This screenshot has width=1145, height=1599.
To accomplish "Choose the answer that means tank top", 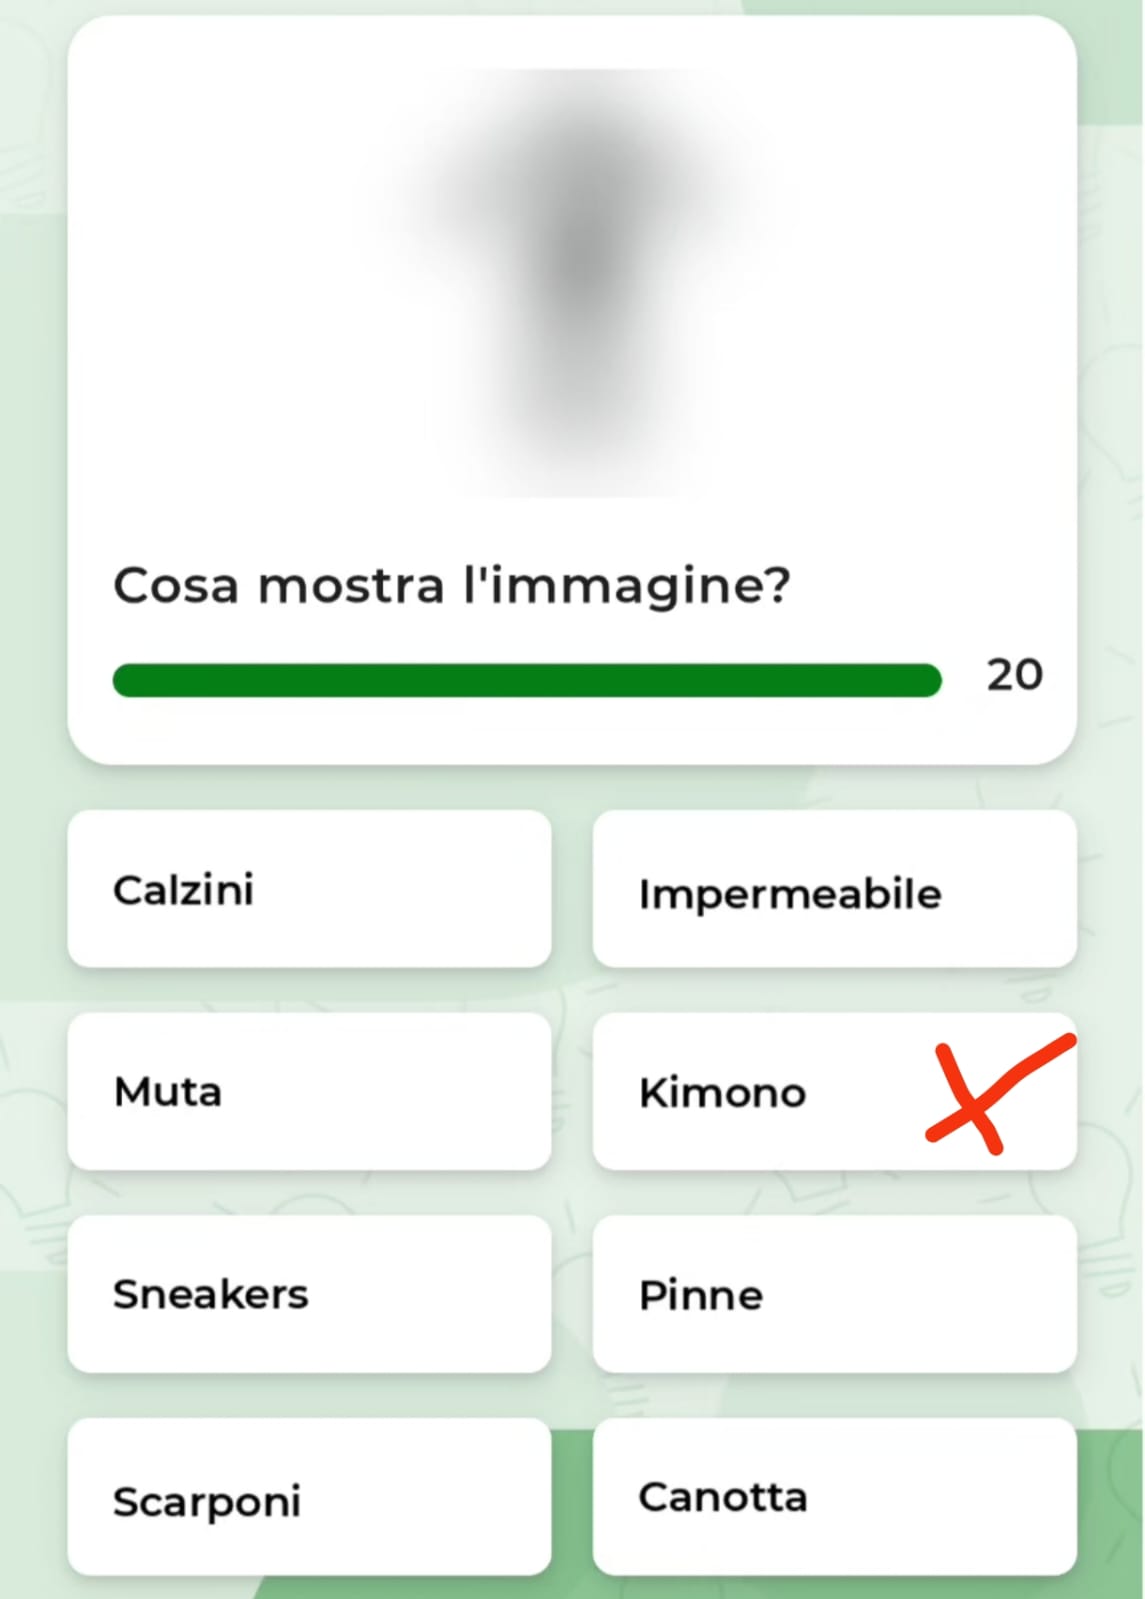I will 834,1496.
